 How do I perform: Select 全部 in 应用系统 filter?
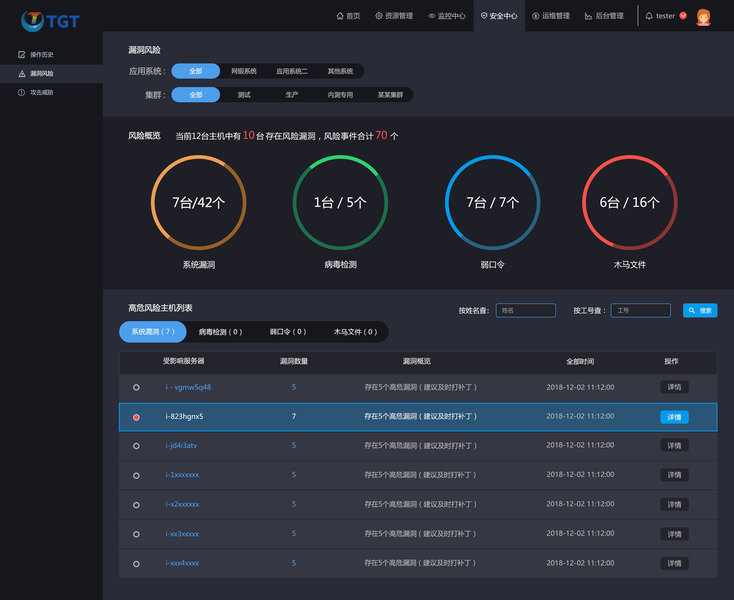click(196, 71)
